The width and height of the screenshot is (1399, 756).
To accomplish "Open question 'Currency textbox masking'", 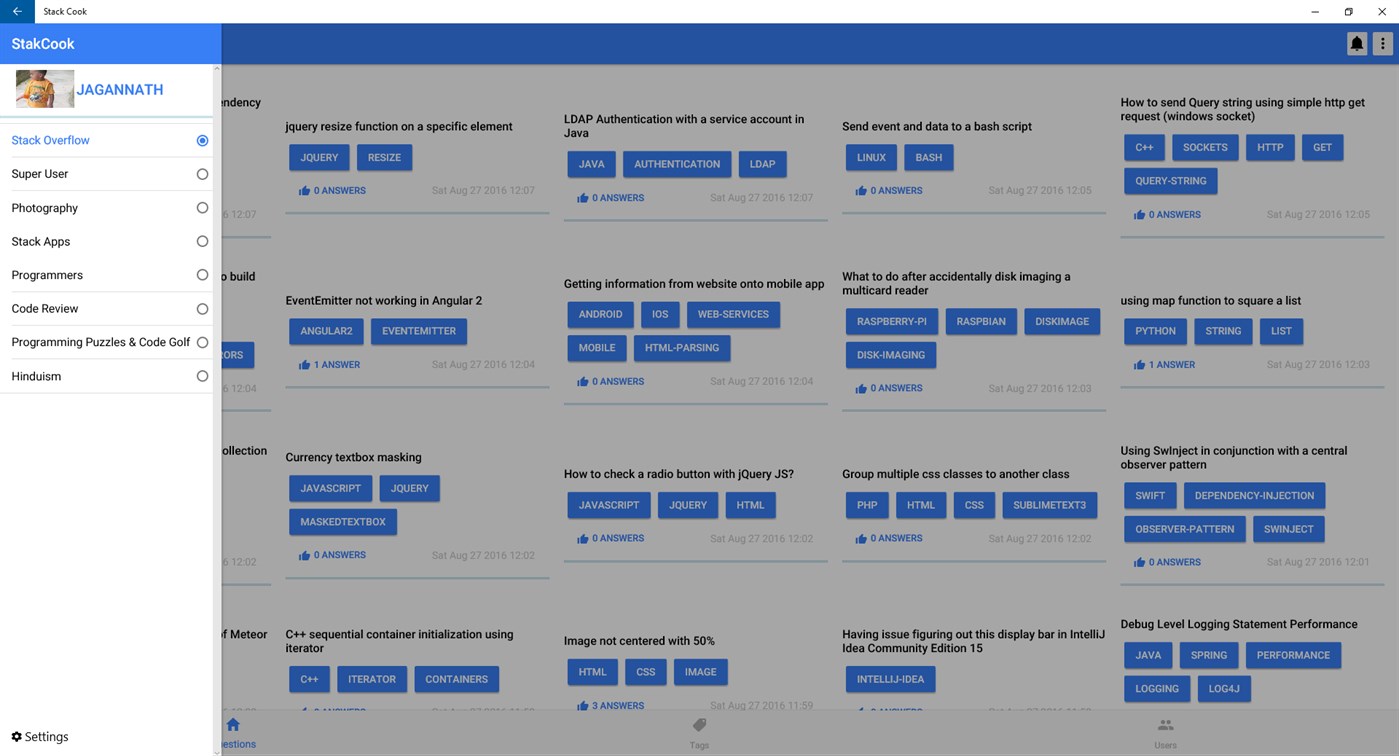I will click(354, 458).
